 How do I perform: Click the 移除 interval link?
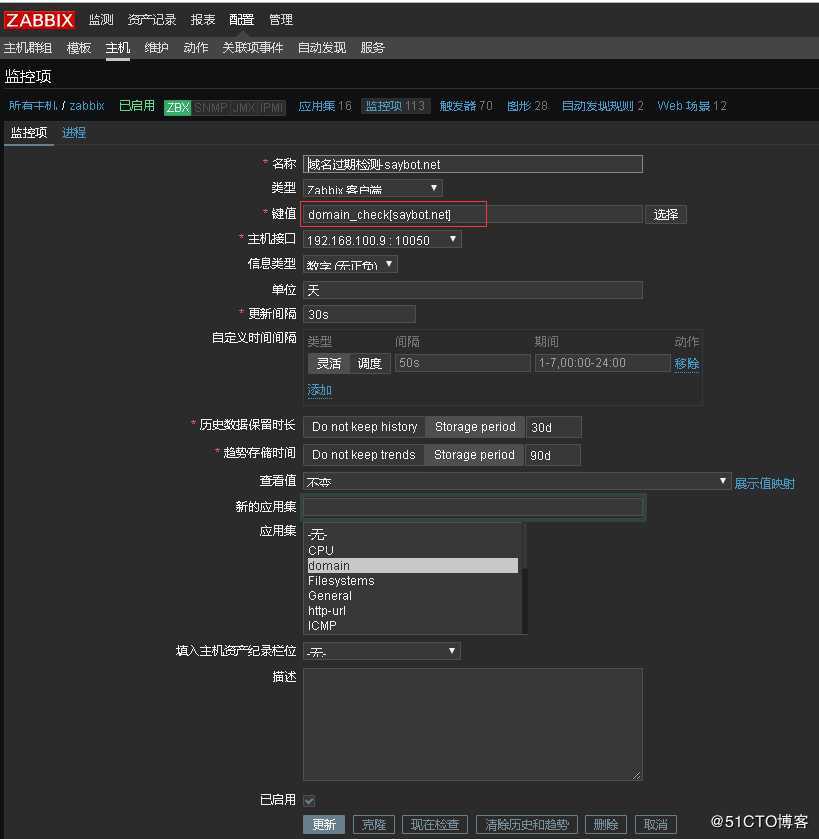(x=686, y=364)
